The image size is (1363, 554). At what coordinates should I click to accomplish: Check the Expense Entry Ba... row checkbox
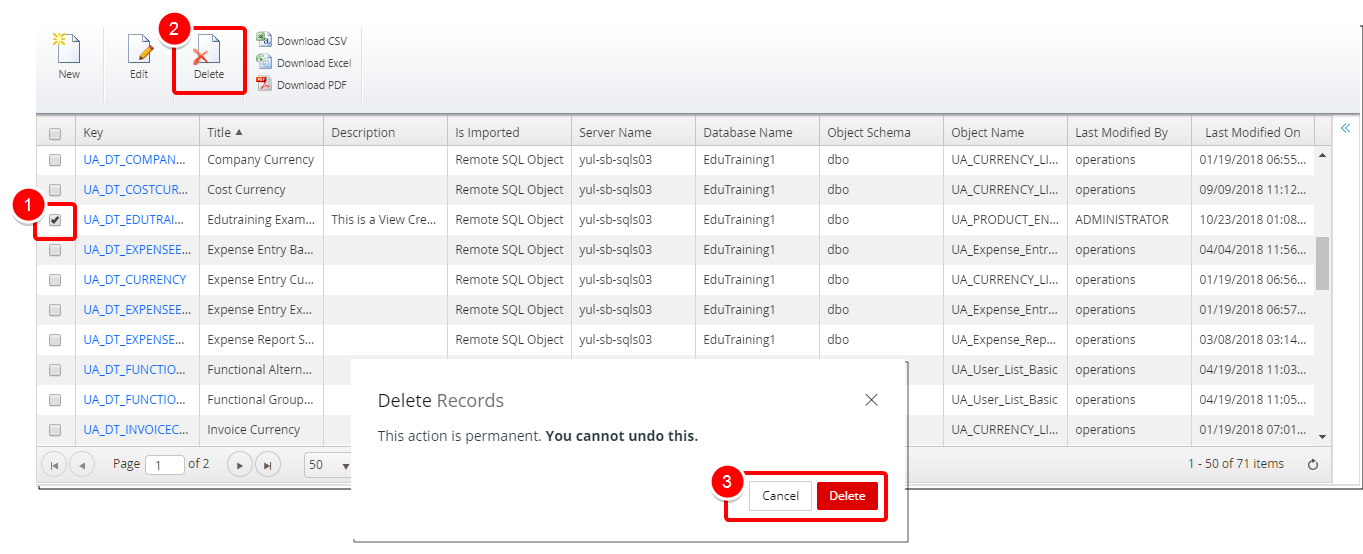coord(55,250)
